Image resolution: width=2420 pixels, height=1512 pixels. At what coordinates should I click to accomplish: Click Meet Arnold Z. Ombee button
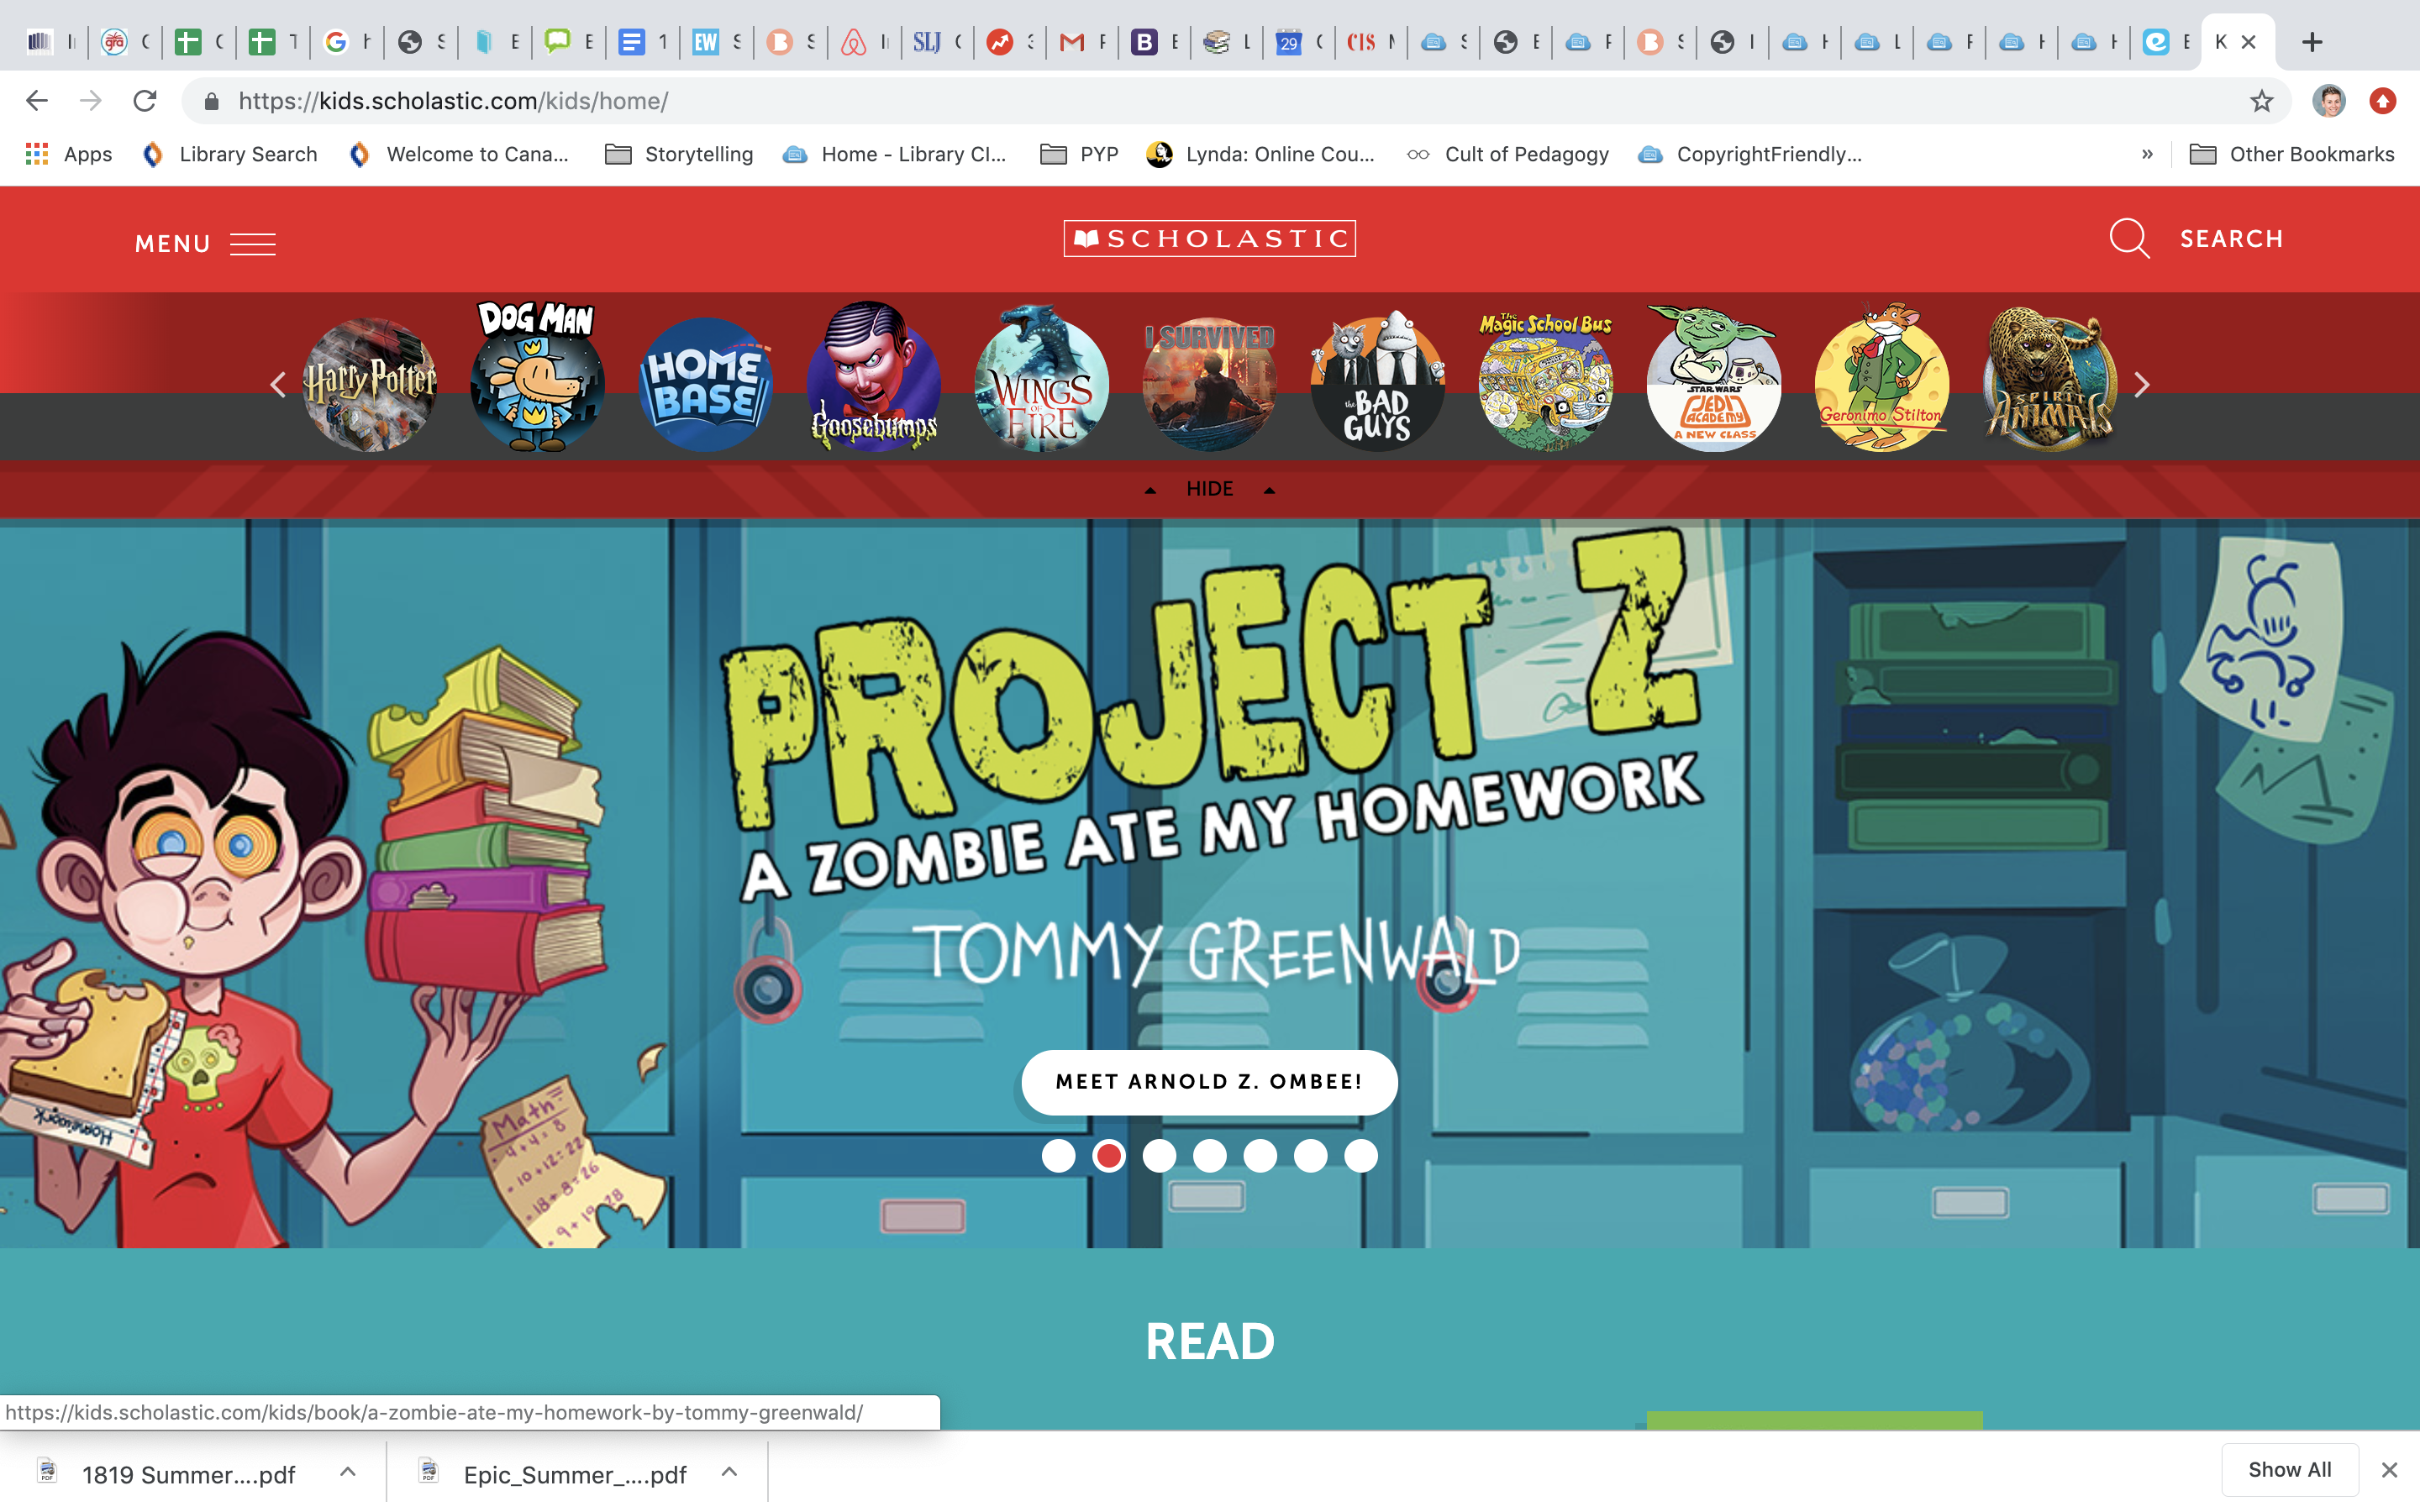1209,1082
